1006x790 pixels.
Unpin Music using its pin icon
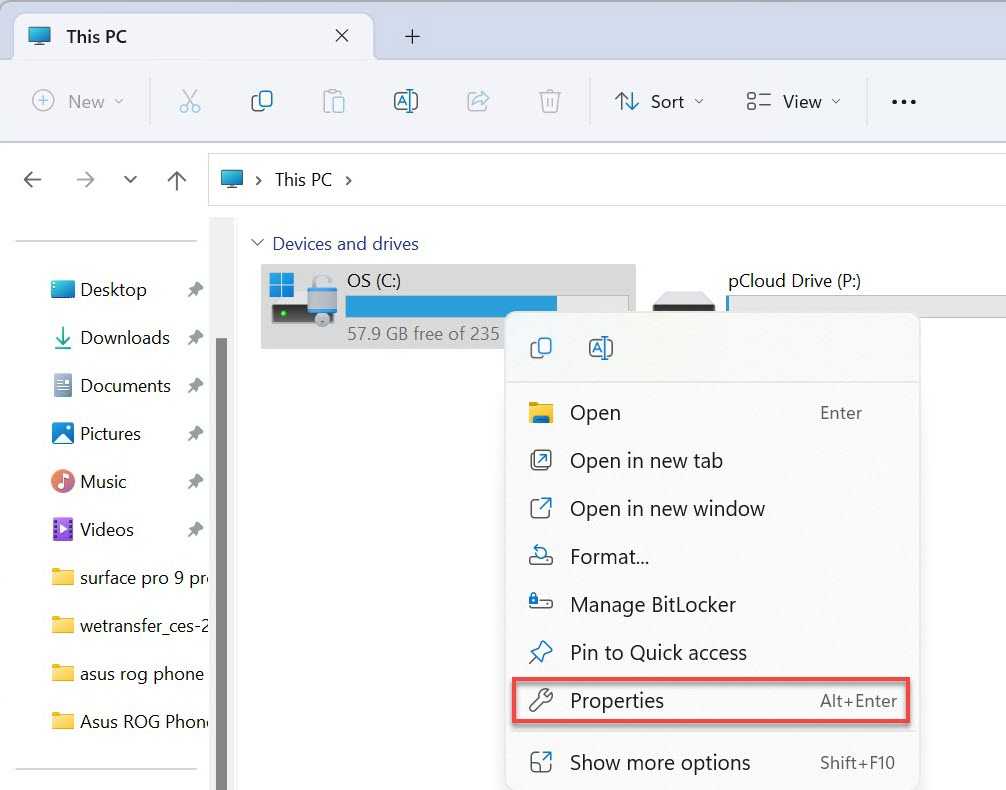pos(195,481)
